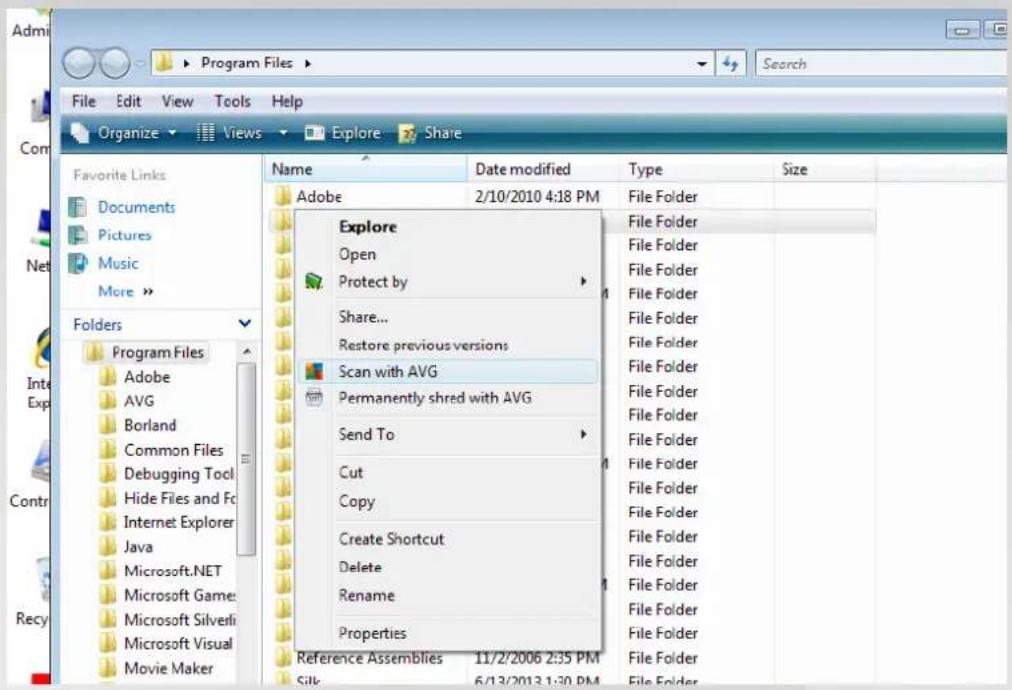Screen dimensions: 1012x690
Task: Click inside the Search box
Action: 881,64
